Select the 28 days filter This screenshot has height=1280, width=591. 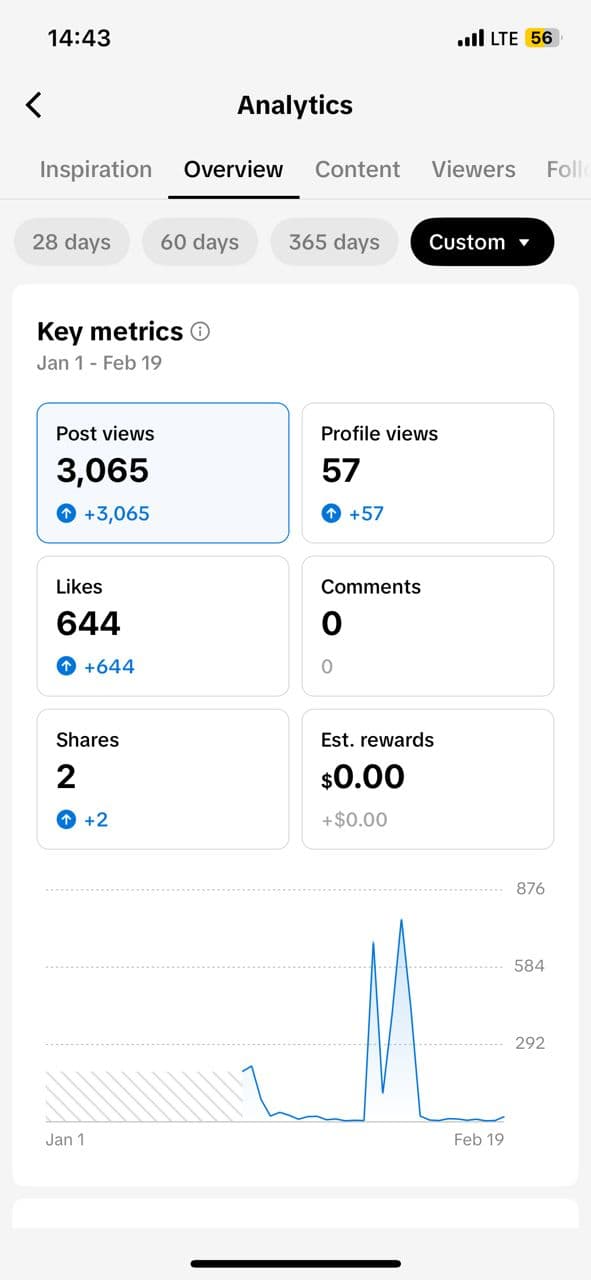click(x=71, y=241)
